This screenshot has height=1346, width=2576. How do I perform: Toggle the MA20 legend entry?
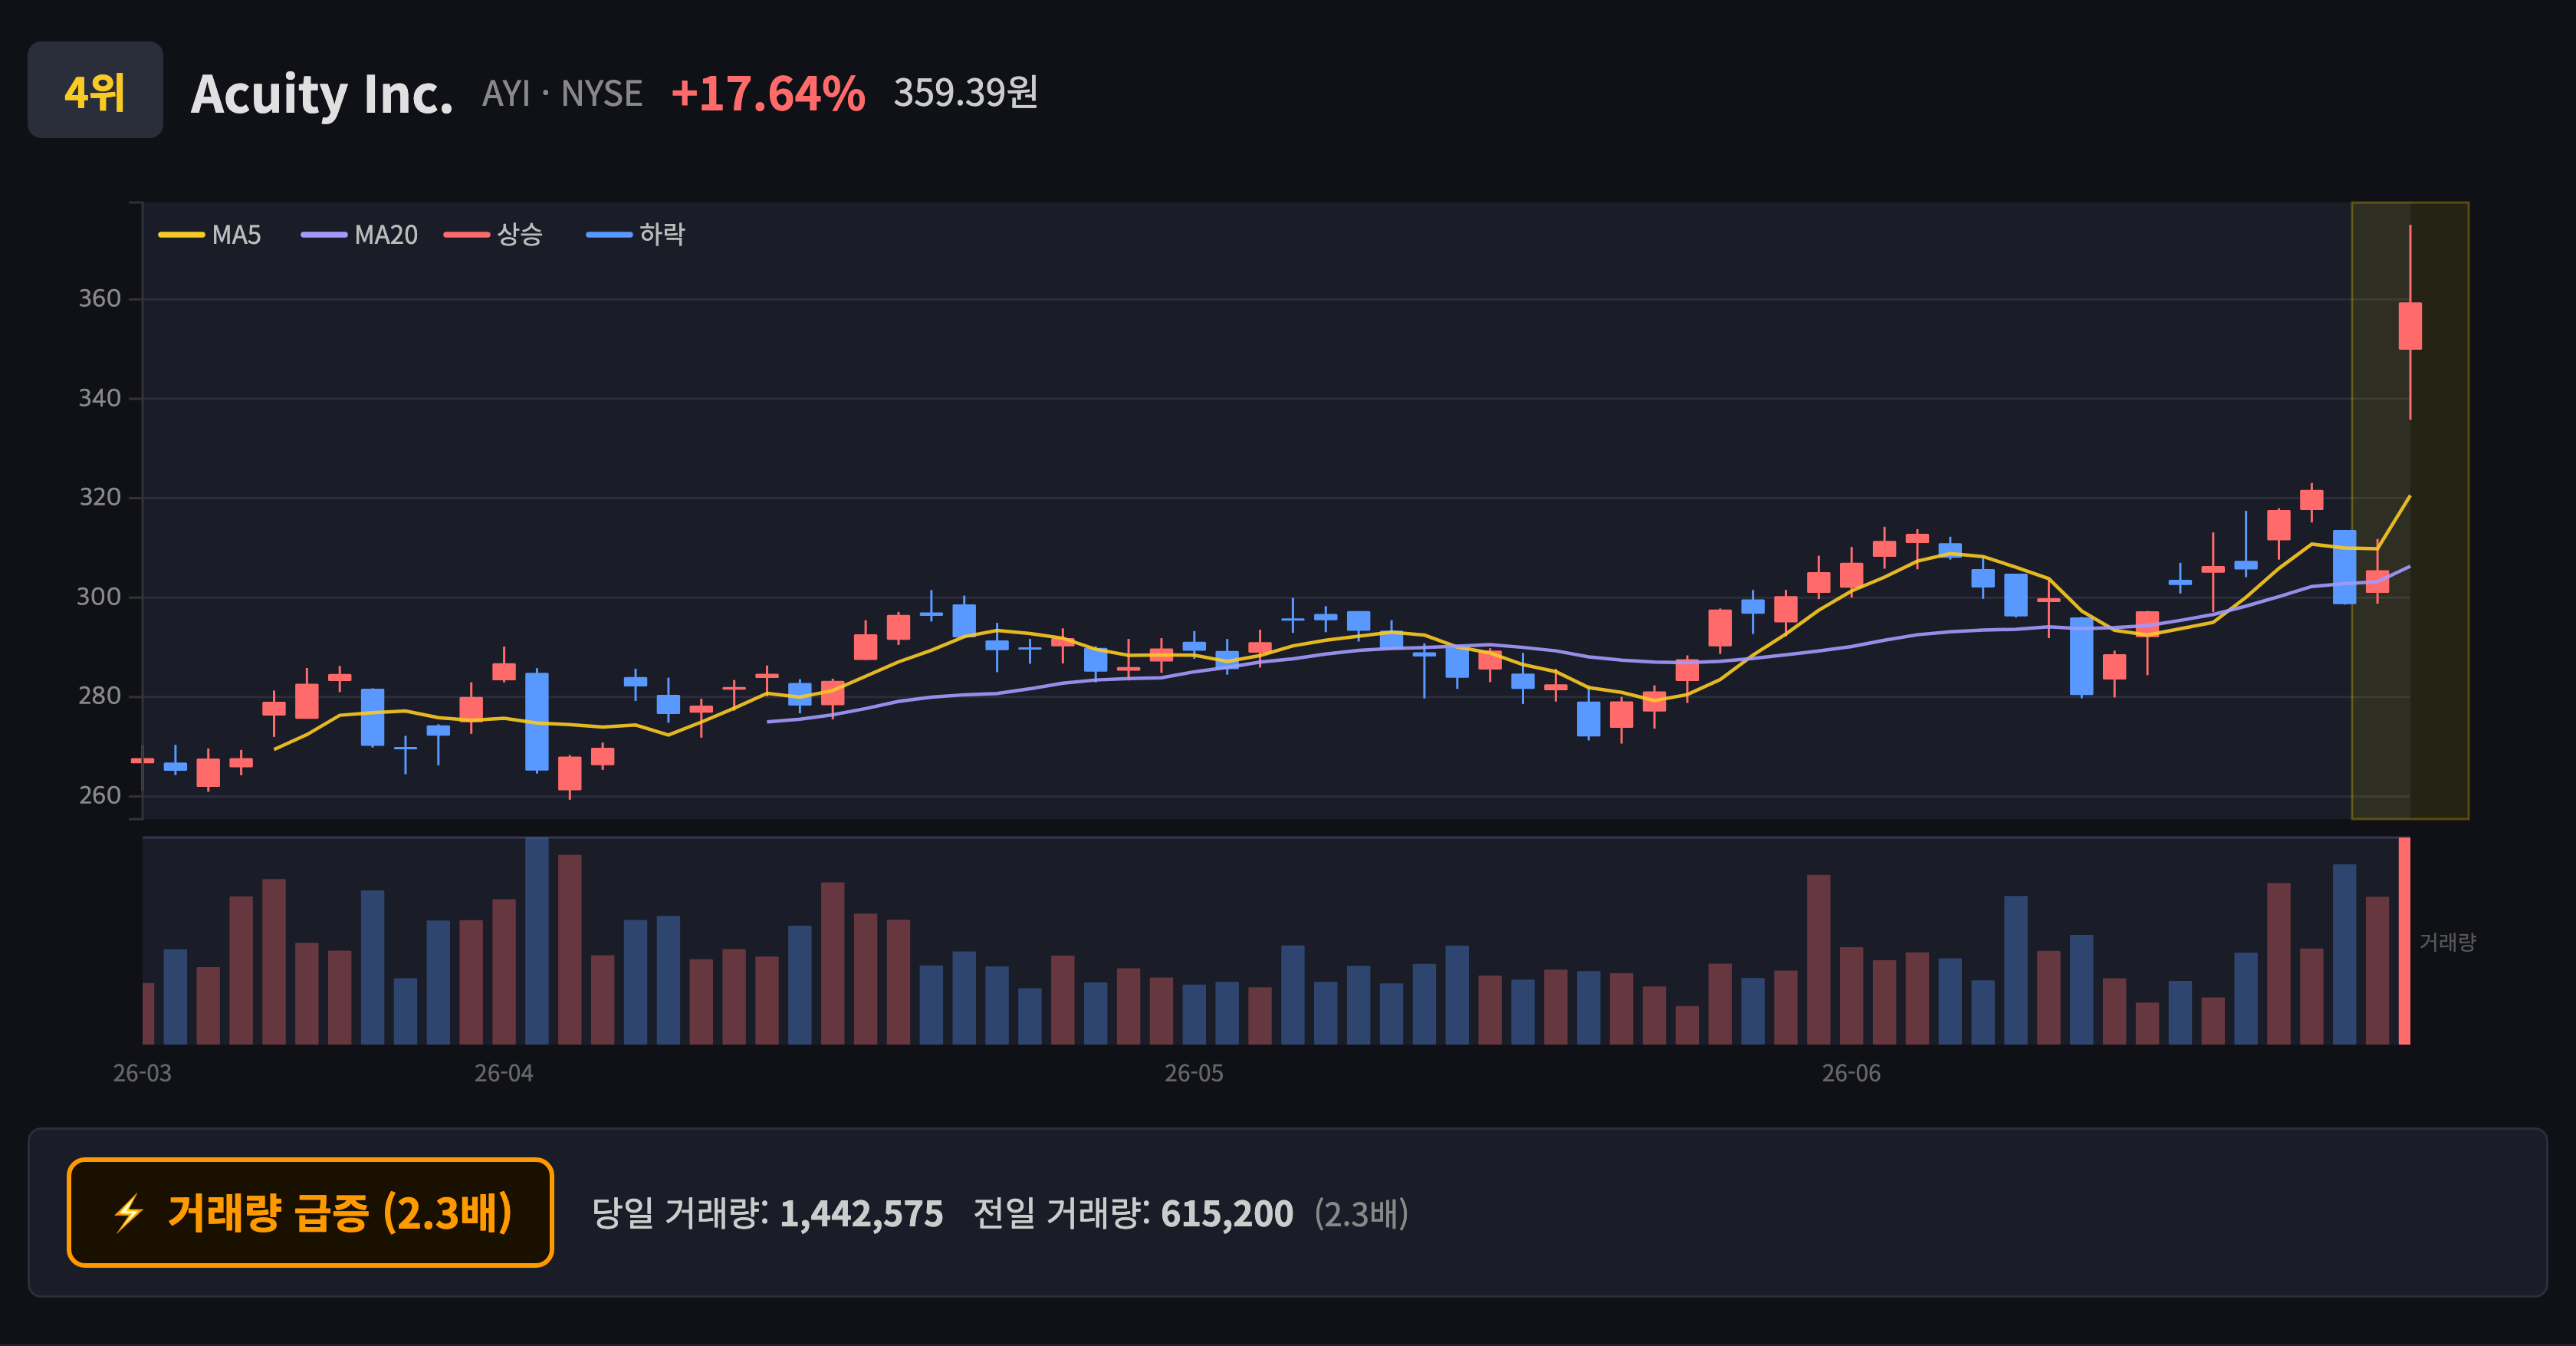coord(360,235)
